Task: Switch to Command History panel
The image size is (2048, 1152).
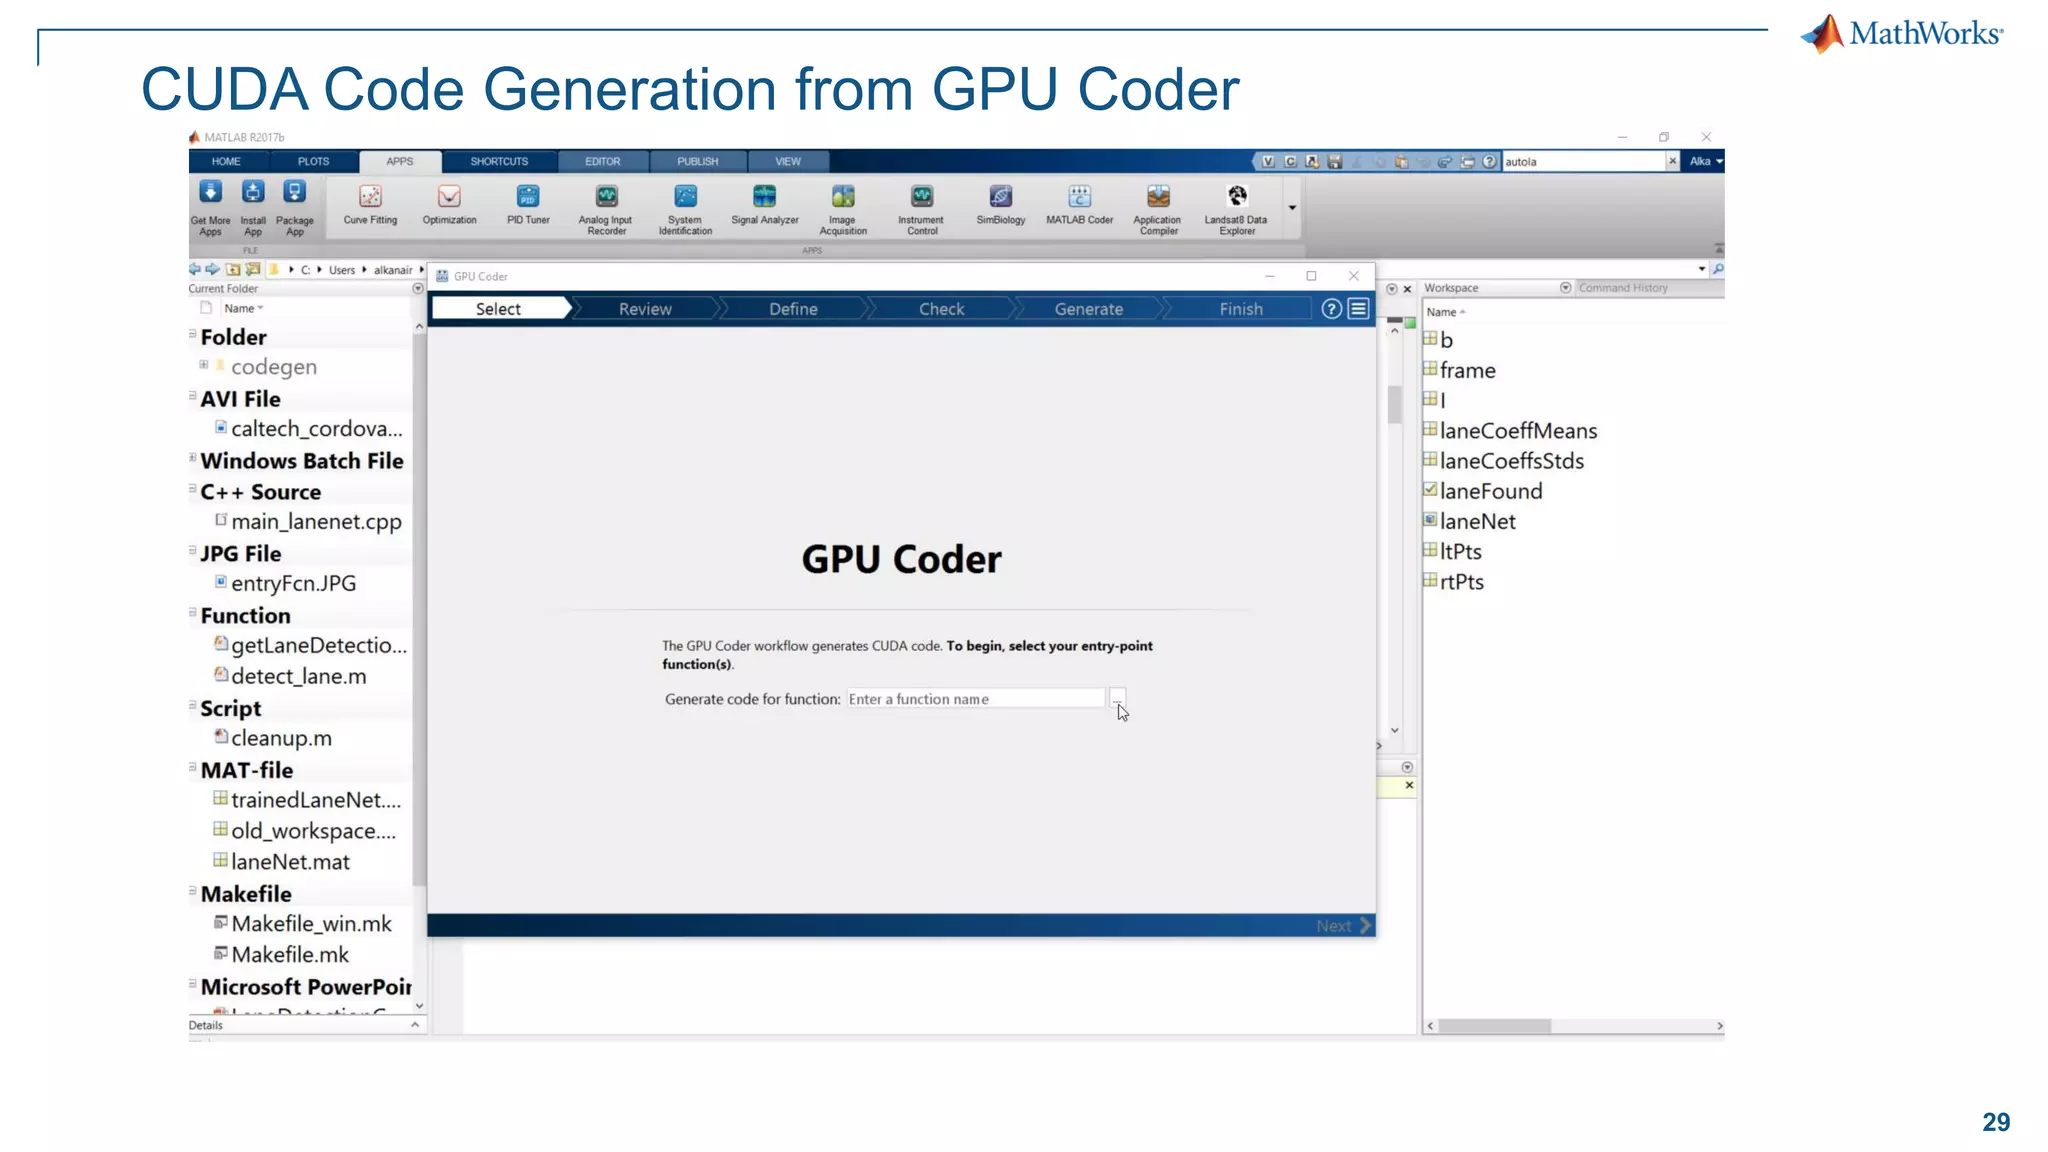Action: click(1623, 288)
